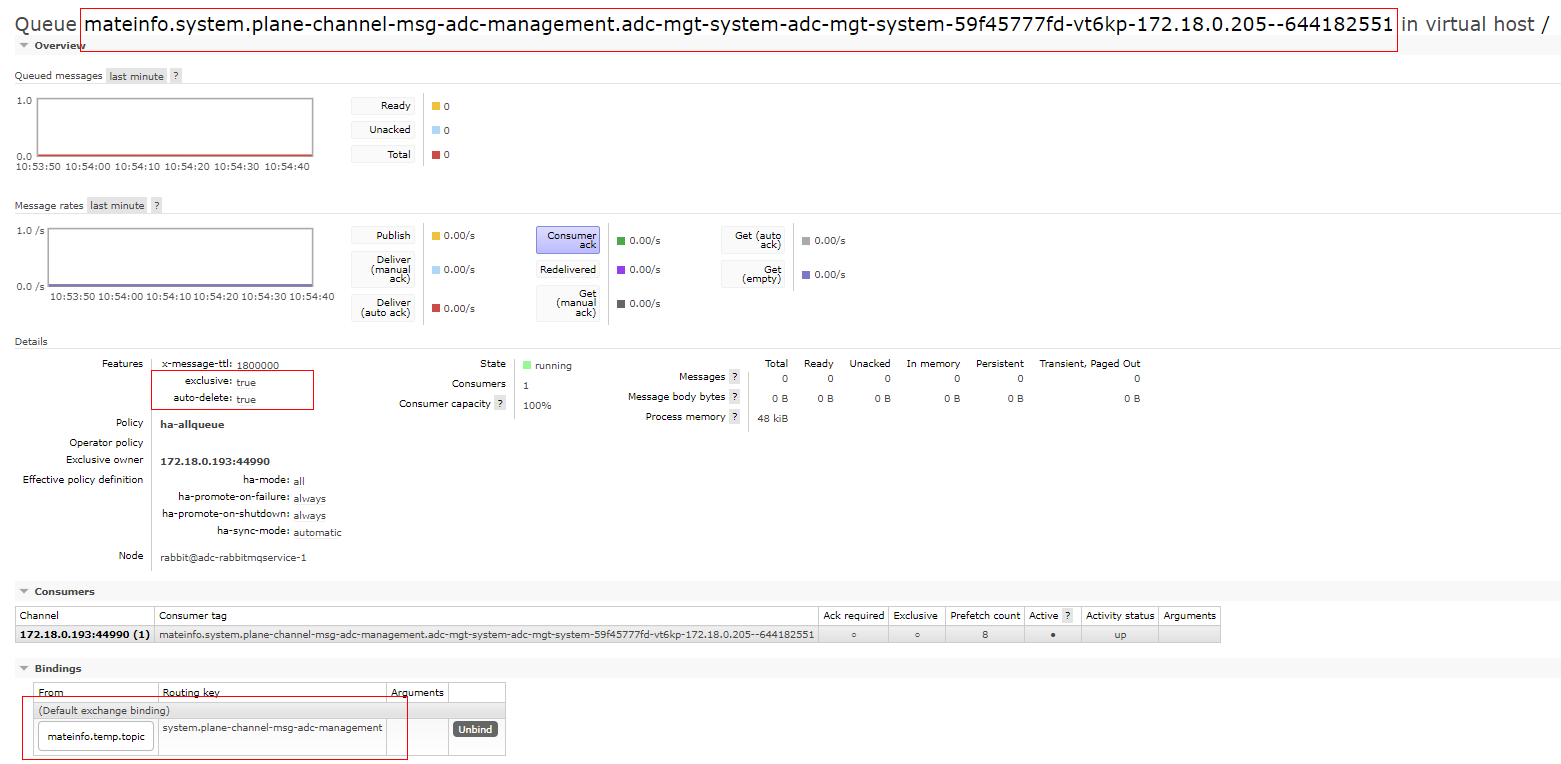Open the ha-allqueue policy
This screenshot has height=764, width=1561.
192,424
